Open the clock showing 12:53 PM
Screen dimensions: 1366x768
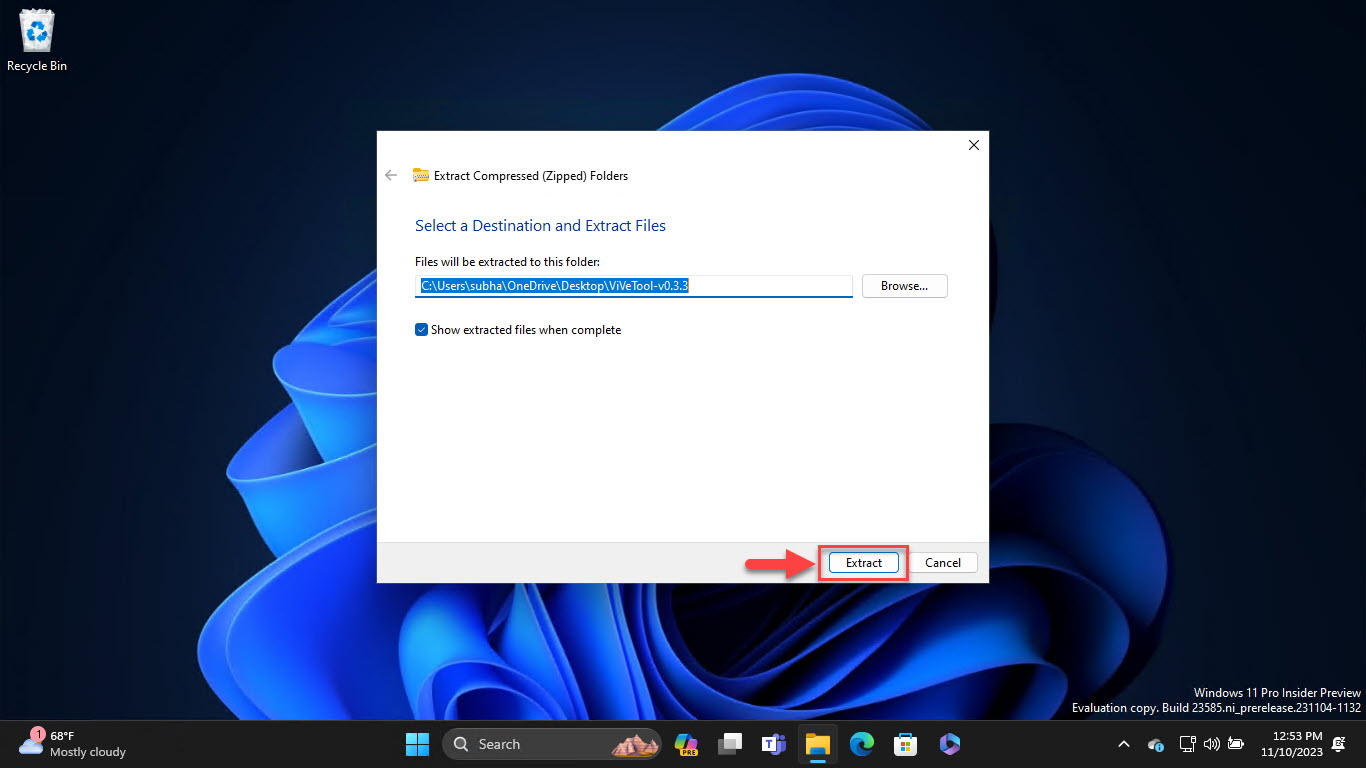[x=1291, y=744]
